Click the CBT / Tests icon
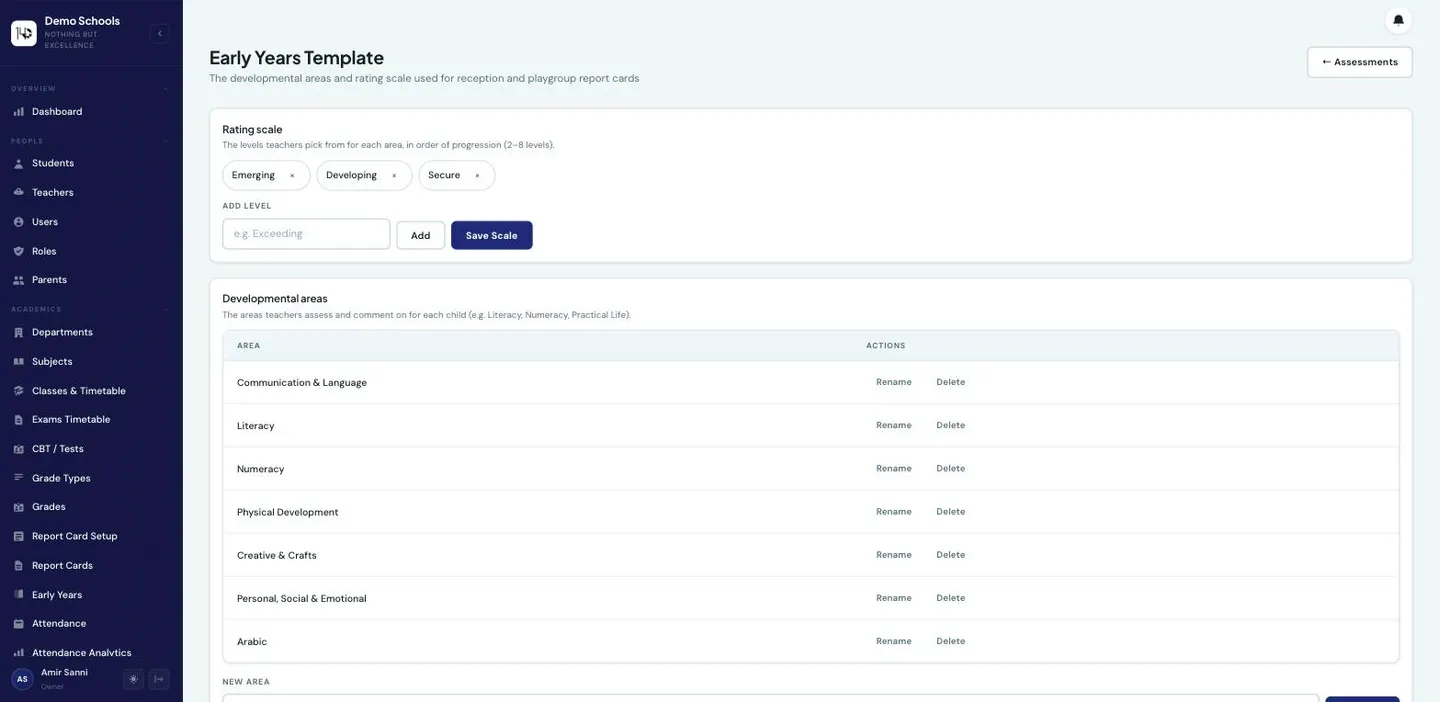Viewport: 1440px width, 702px height. (x=18, y=449)
